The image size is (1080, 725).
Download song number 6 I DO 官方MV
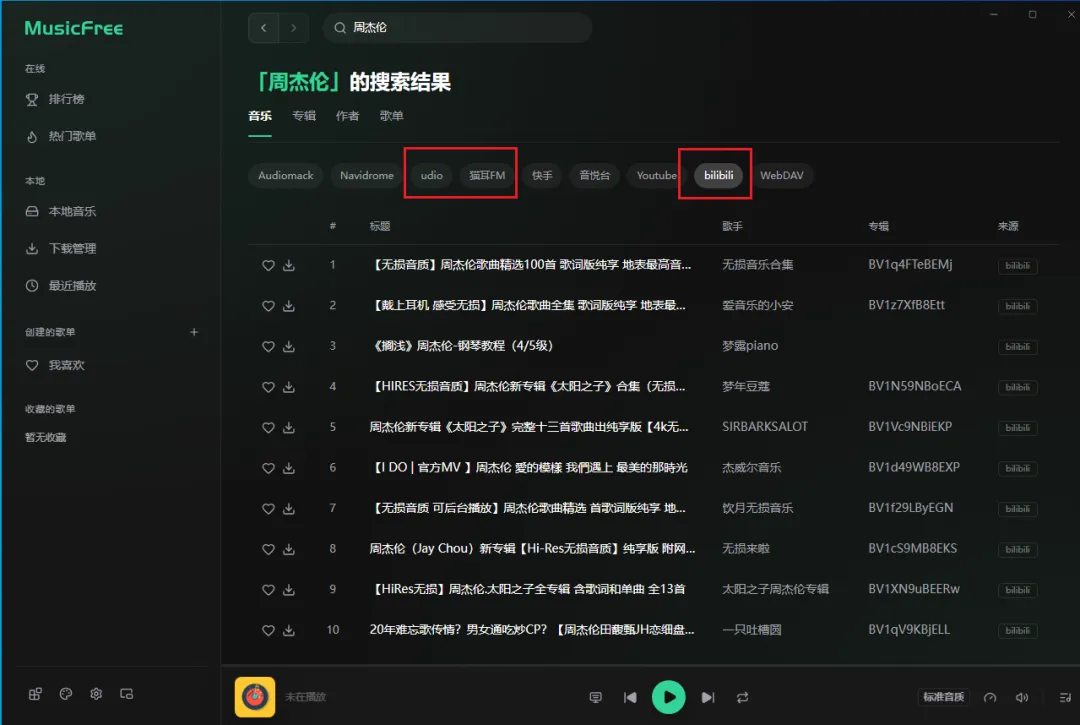(289, 468)
